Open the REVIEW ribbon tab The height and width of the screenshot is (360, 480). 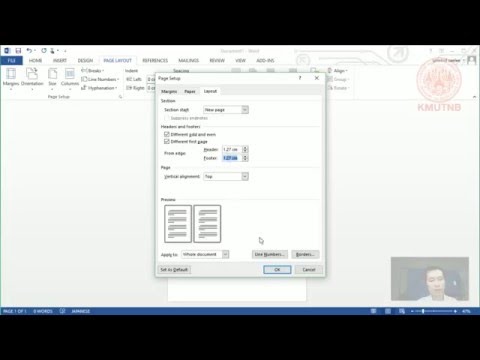pos(217,60)
